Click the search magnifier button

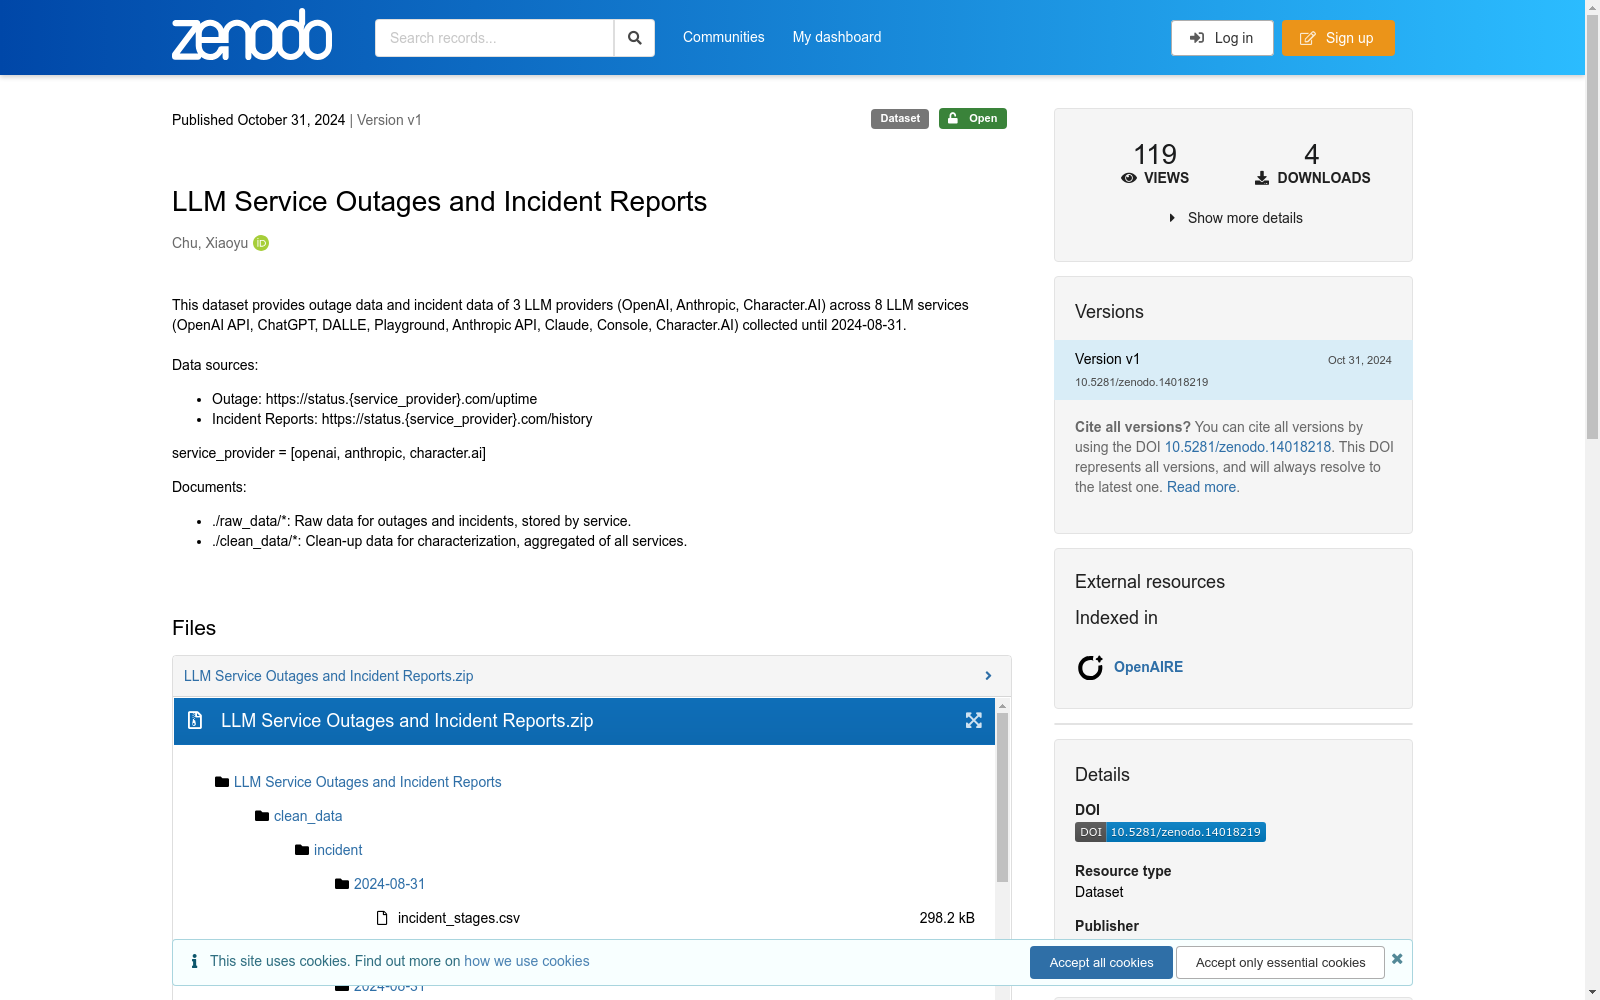634,38
